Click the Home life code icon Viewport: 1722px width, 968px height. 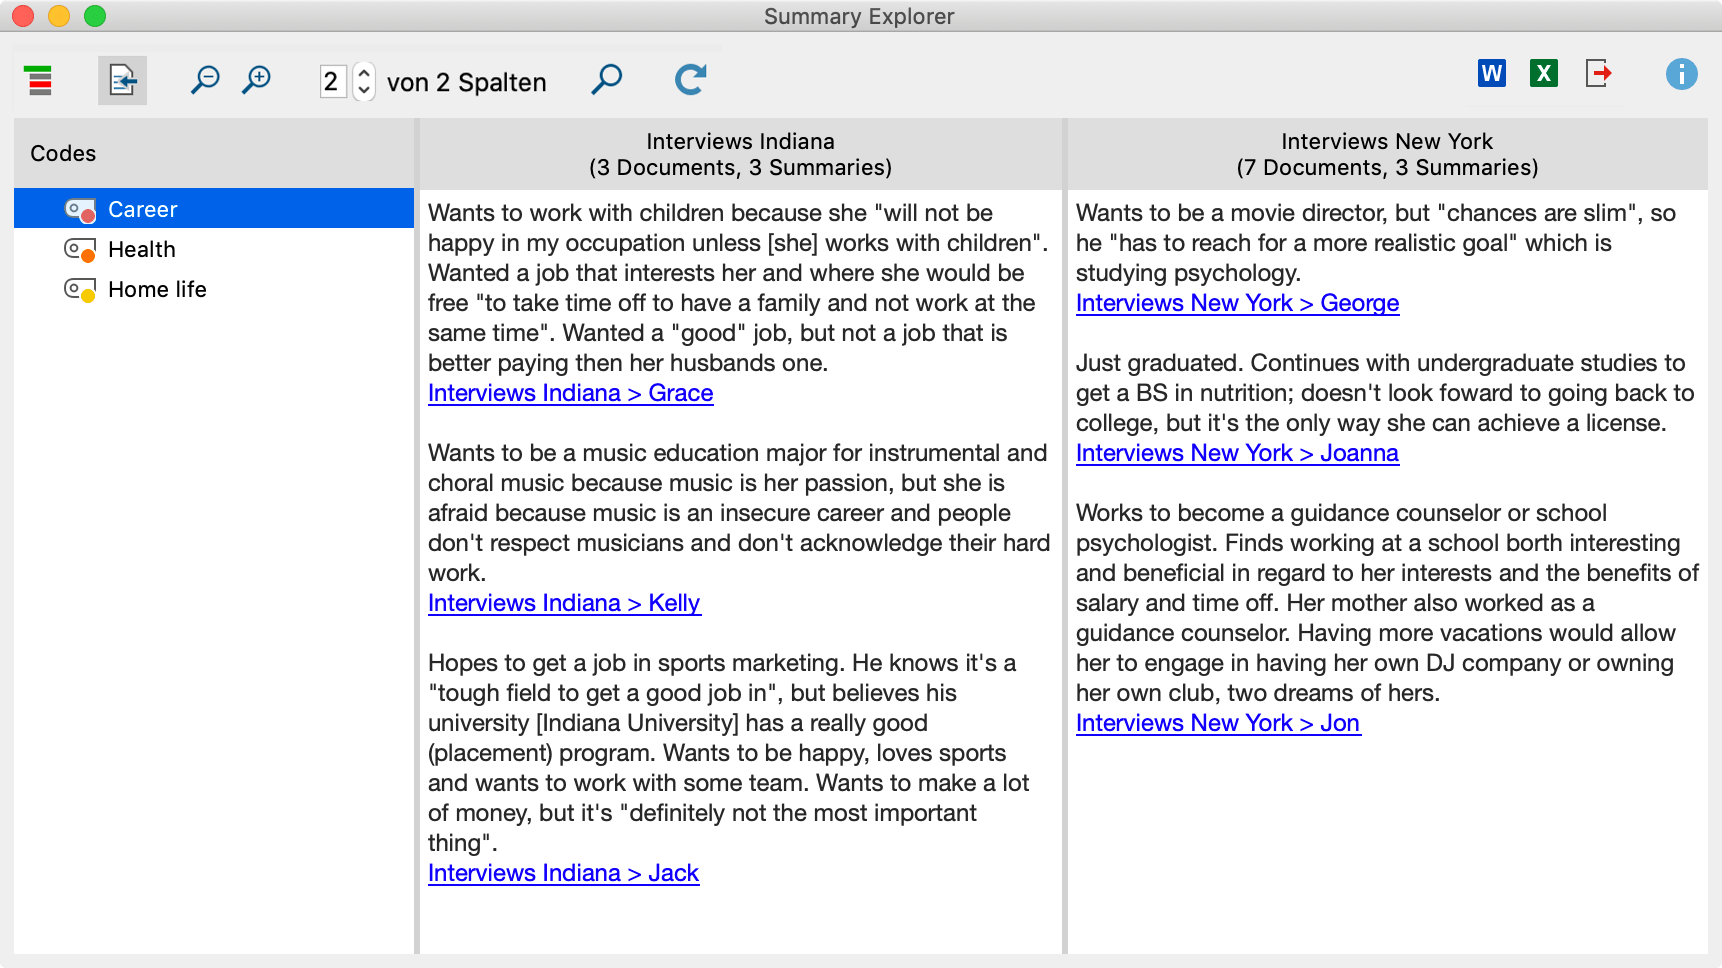click(80, 290)
